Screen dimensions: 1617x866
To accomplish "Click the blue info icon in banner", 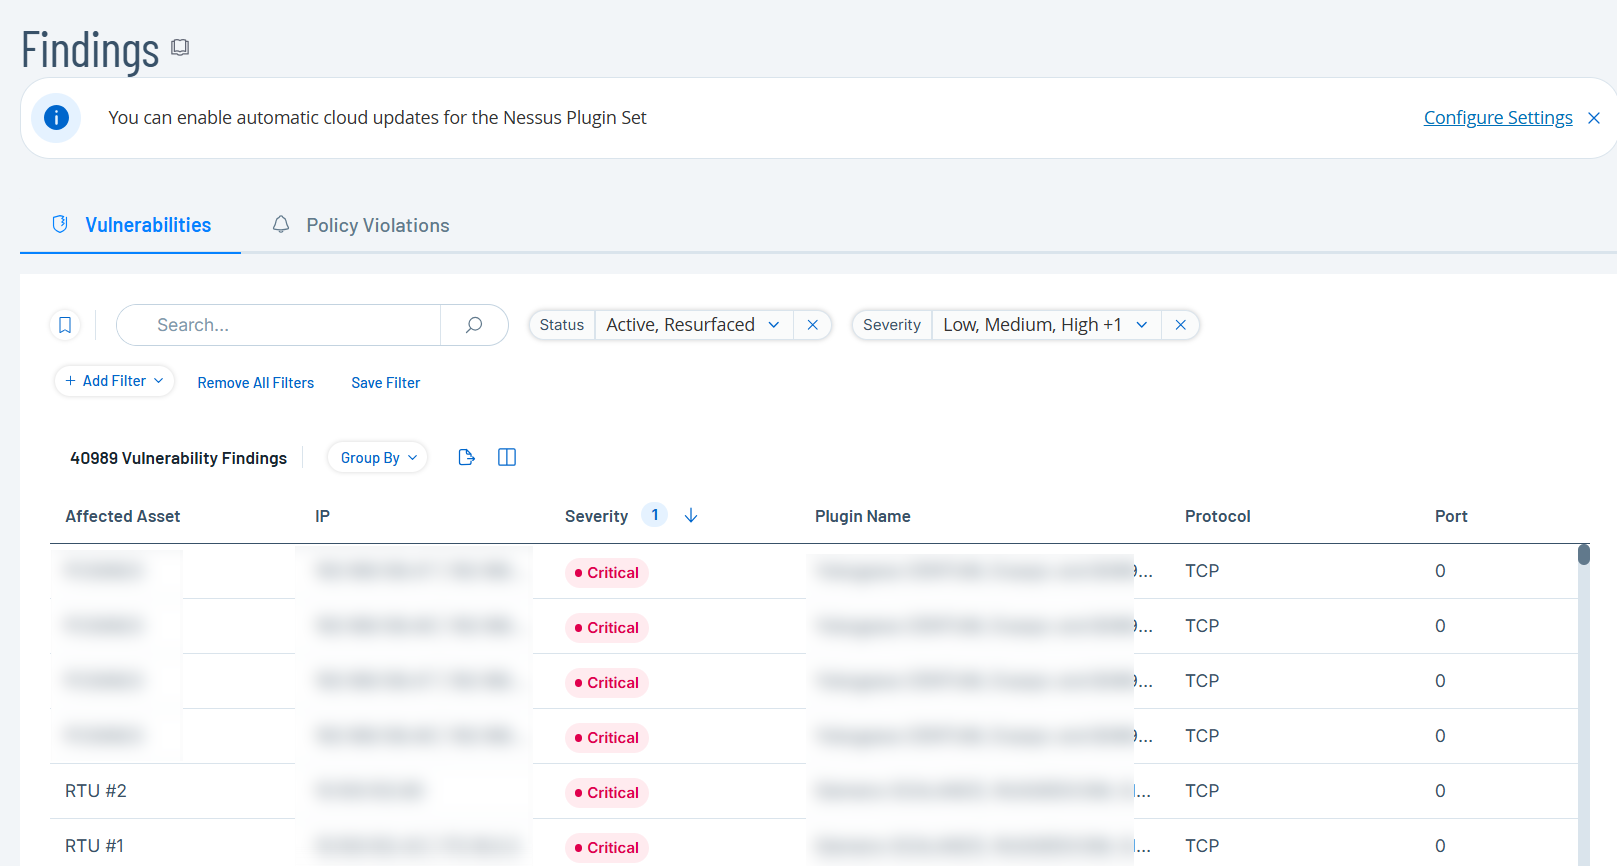I will 56,118.
